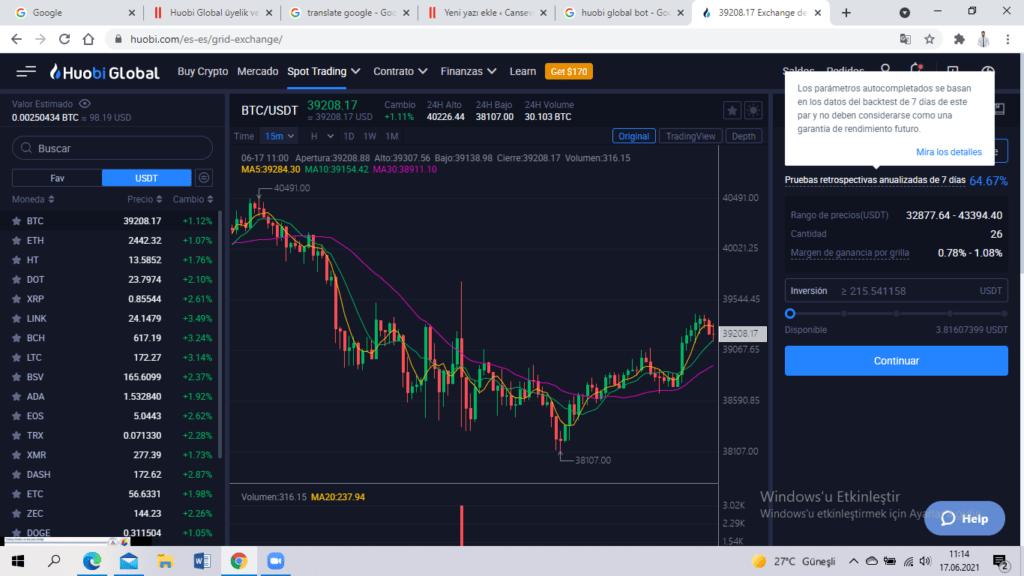1024x576 pixels.
Task: Open the Learn menu item
Action: pos(522,71)
